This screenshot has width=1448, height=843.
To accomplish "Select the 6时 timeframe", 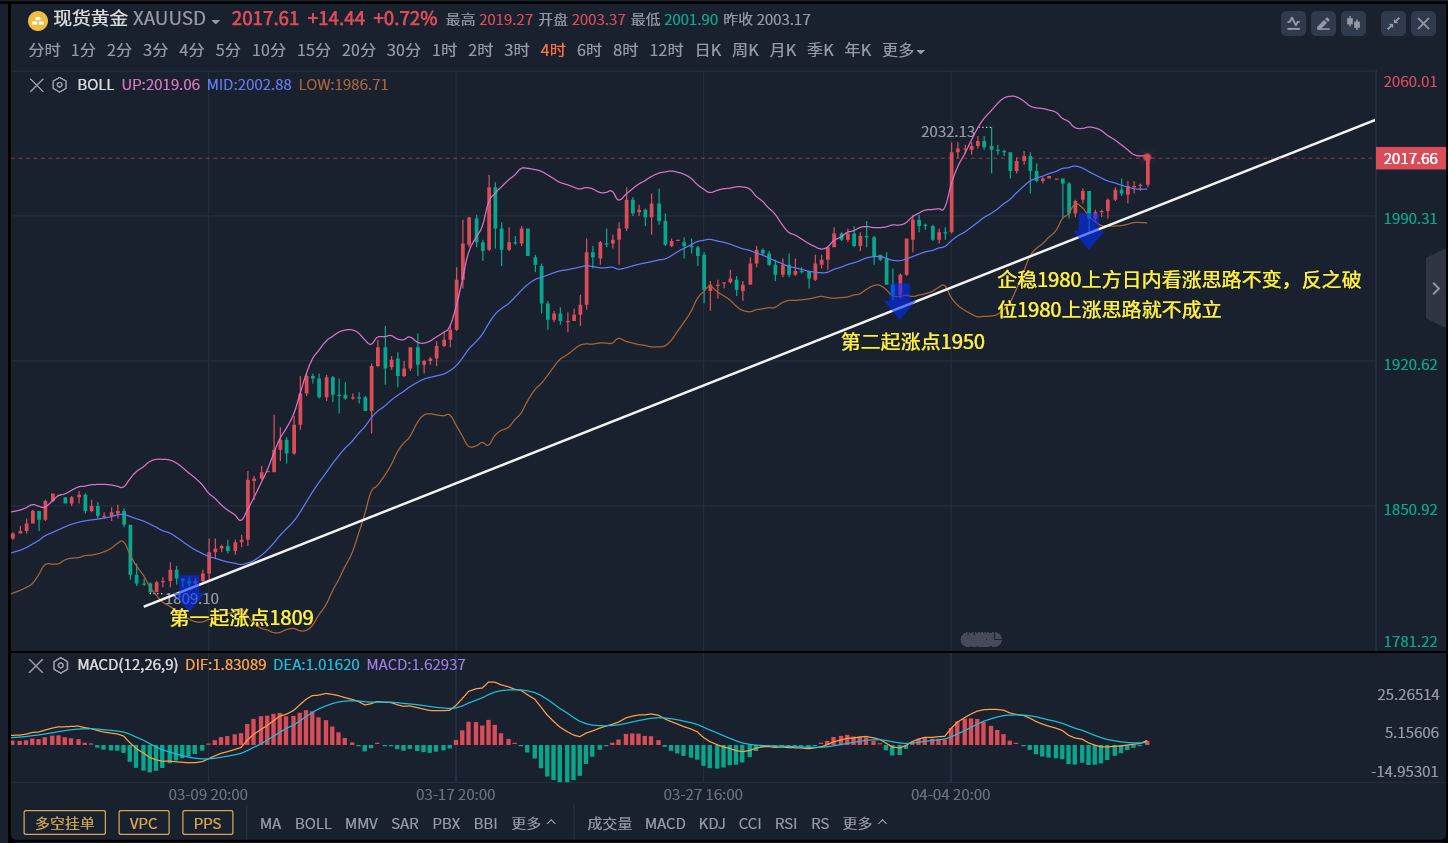I will (589, 50).
